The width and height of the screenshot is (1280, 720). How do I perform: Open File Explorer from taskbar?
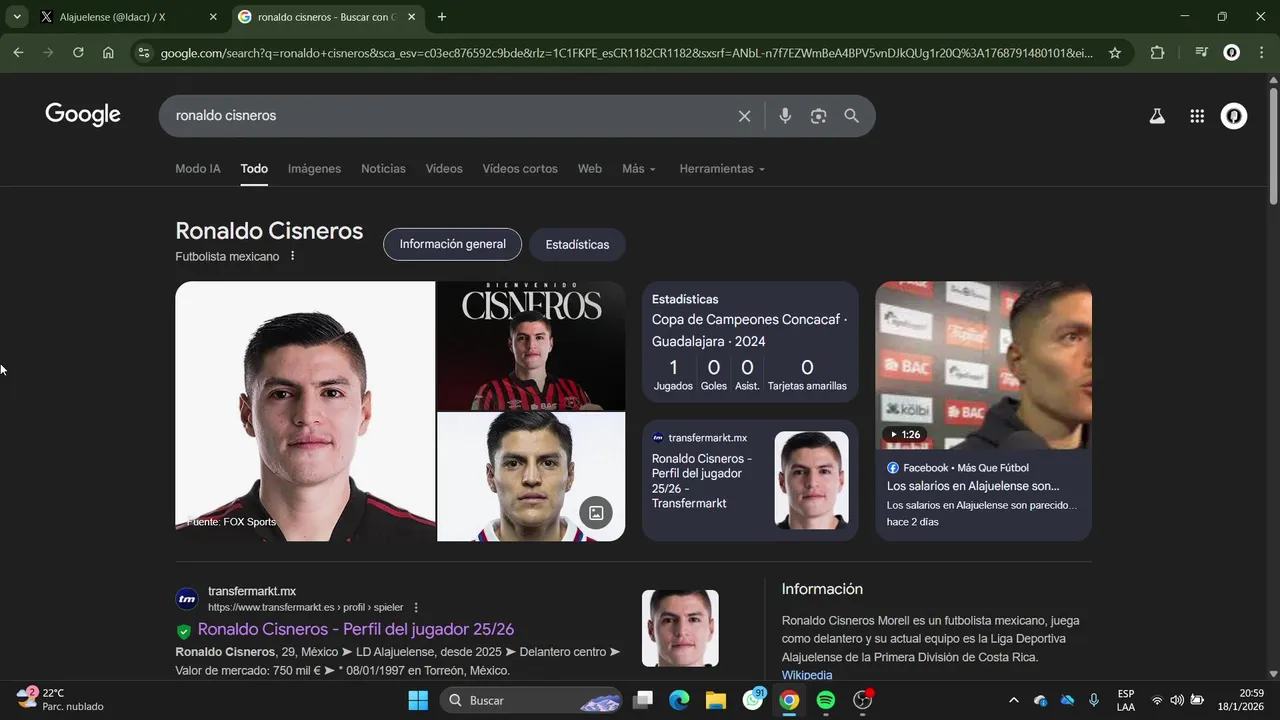[x=715, y=700]
